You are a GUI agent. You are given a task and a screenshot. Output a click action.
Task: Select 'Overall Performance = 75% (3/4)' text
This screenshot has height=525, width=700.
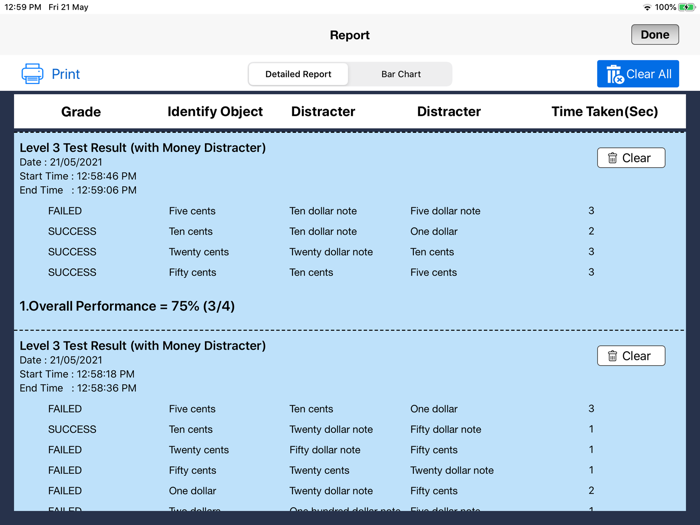tap(132, 306)
